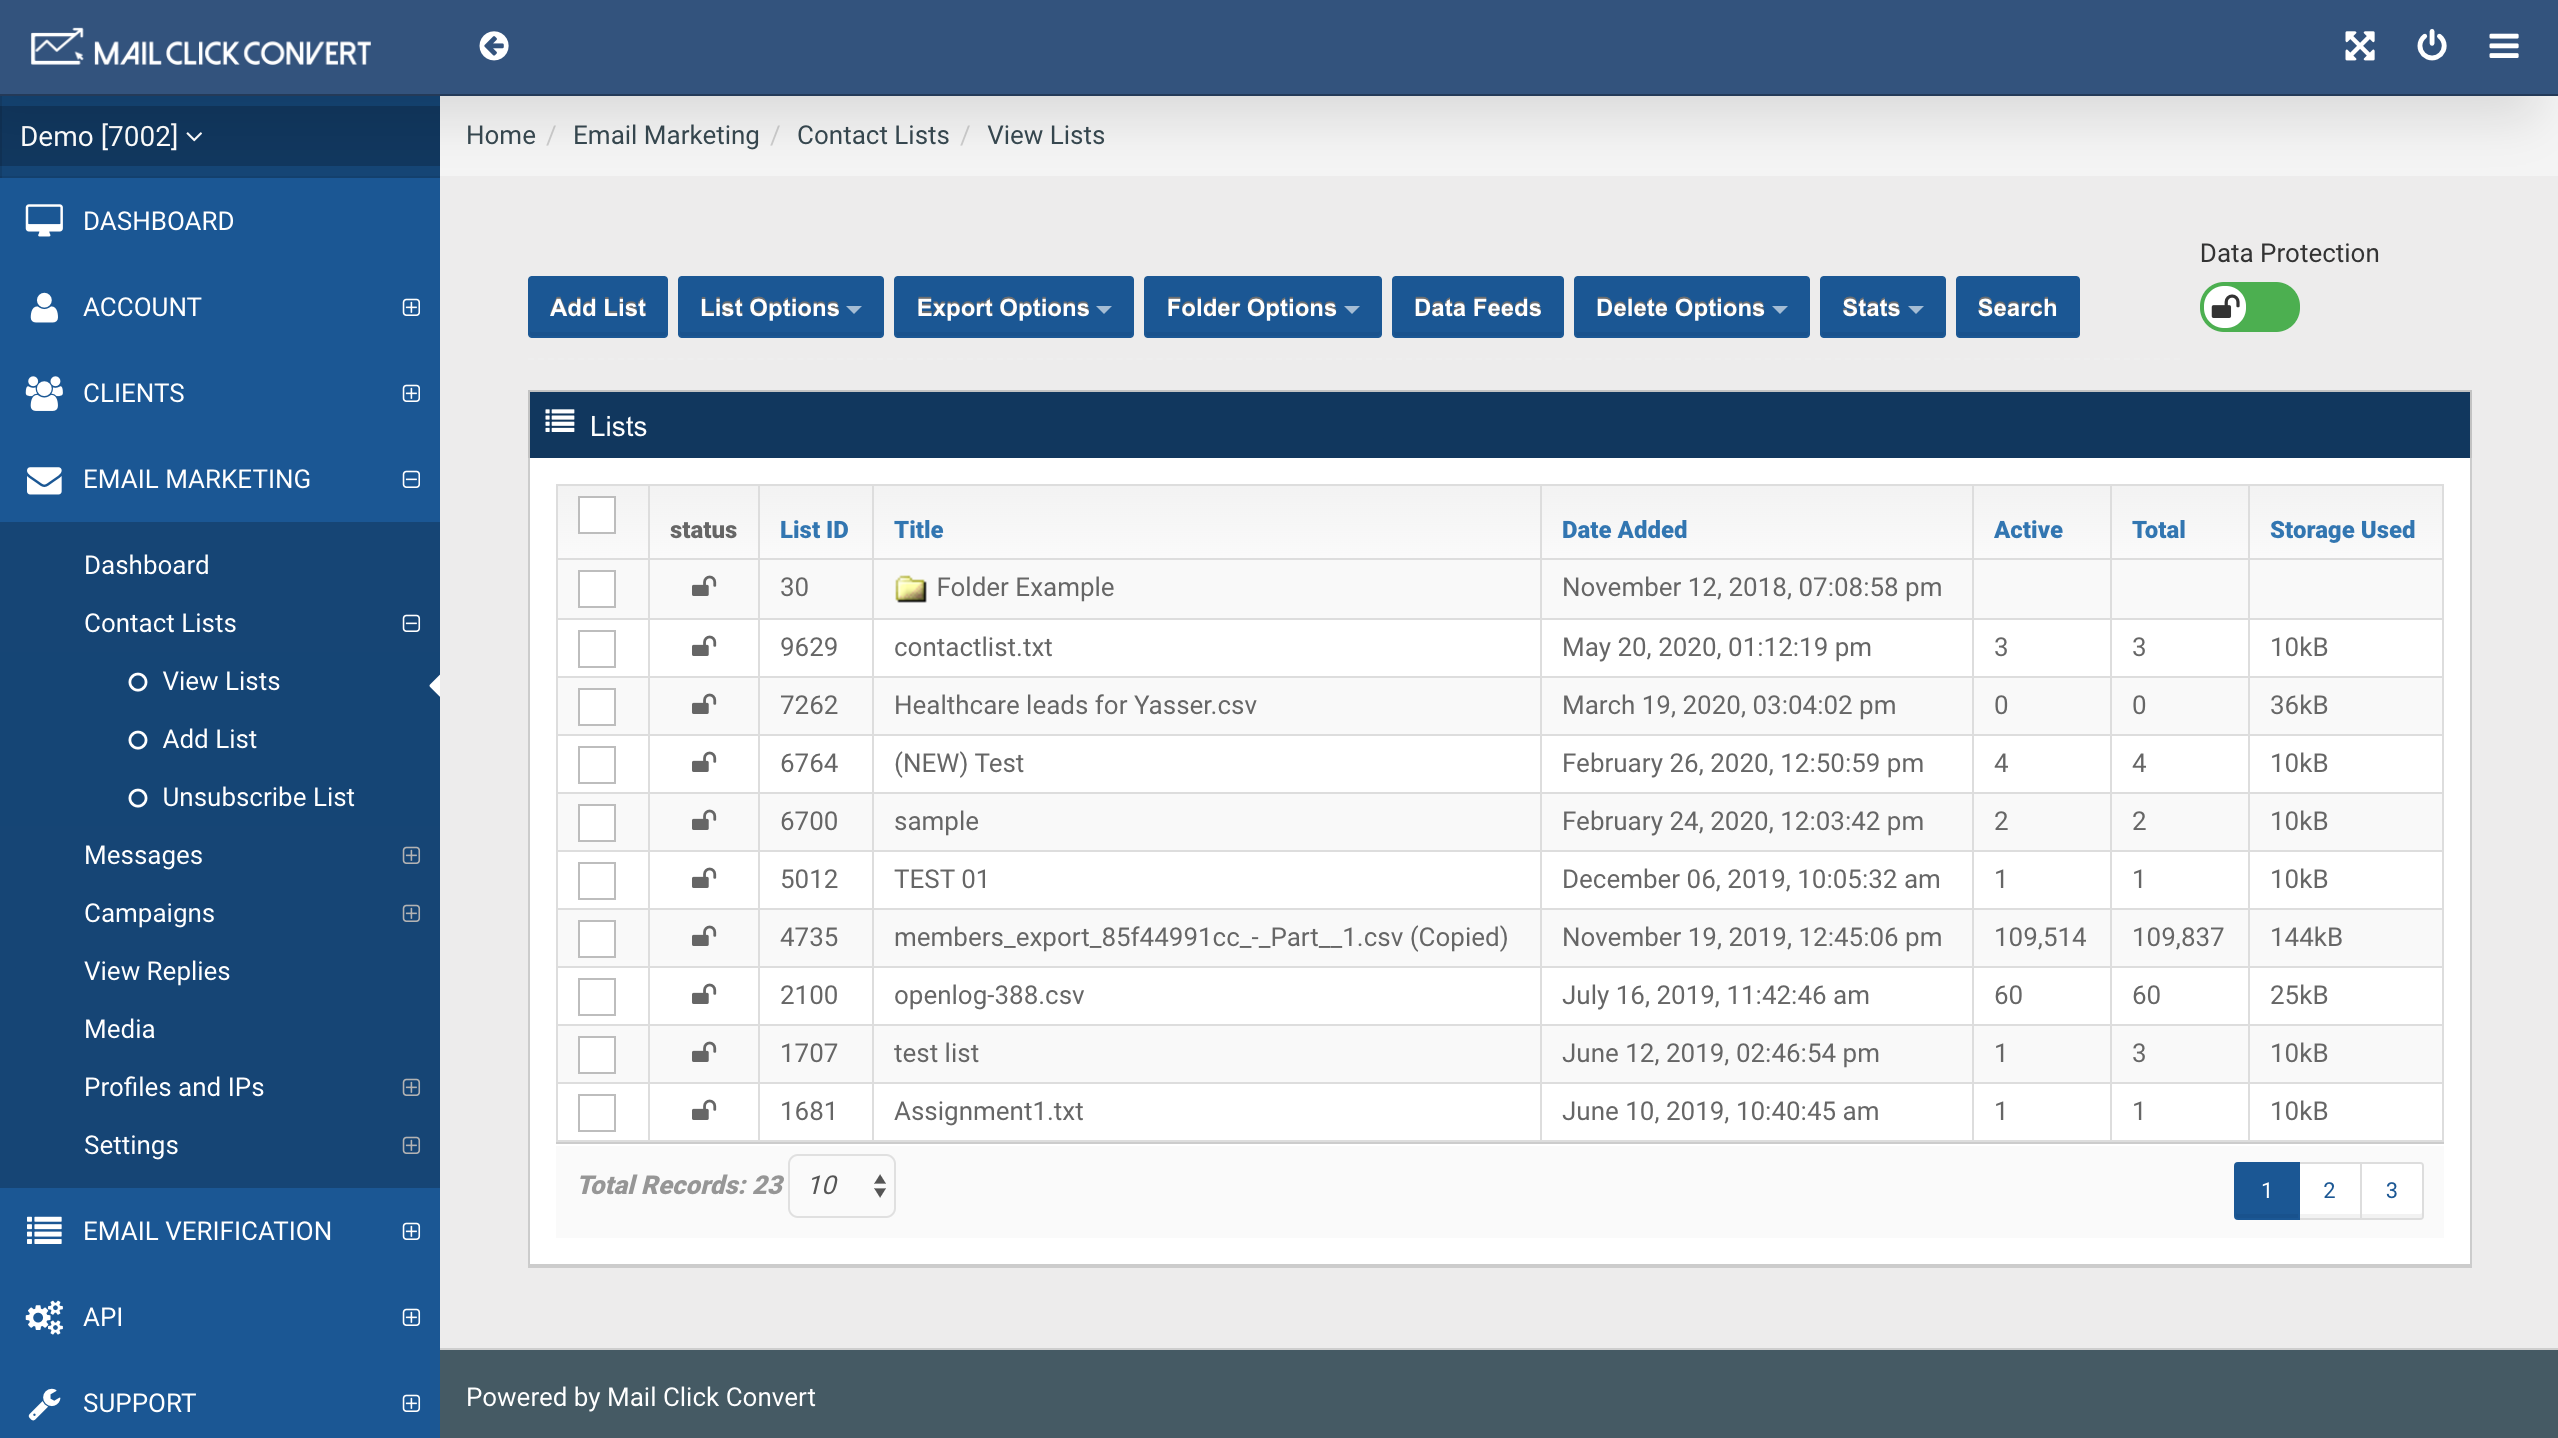Expand the Demo [7002] account dropdown
The width and height of the screenshot is (2558, 1438).
pos(112,136)
